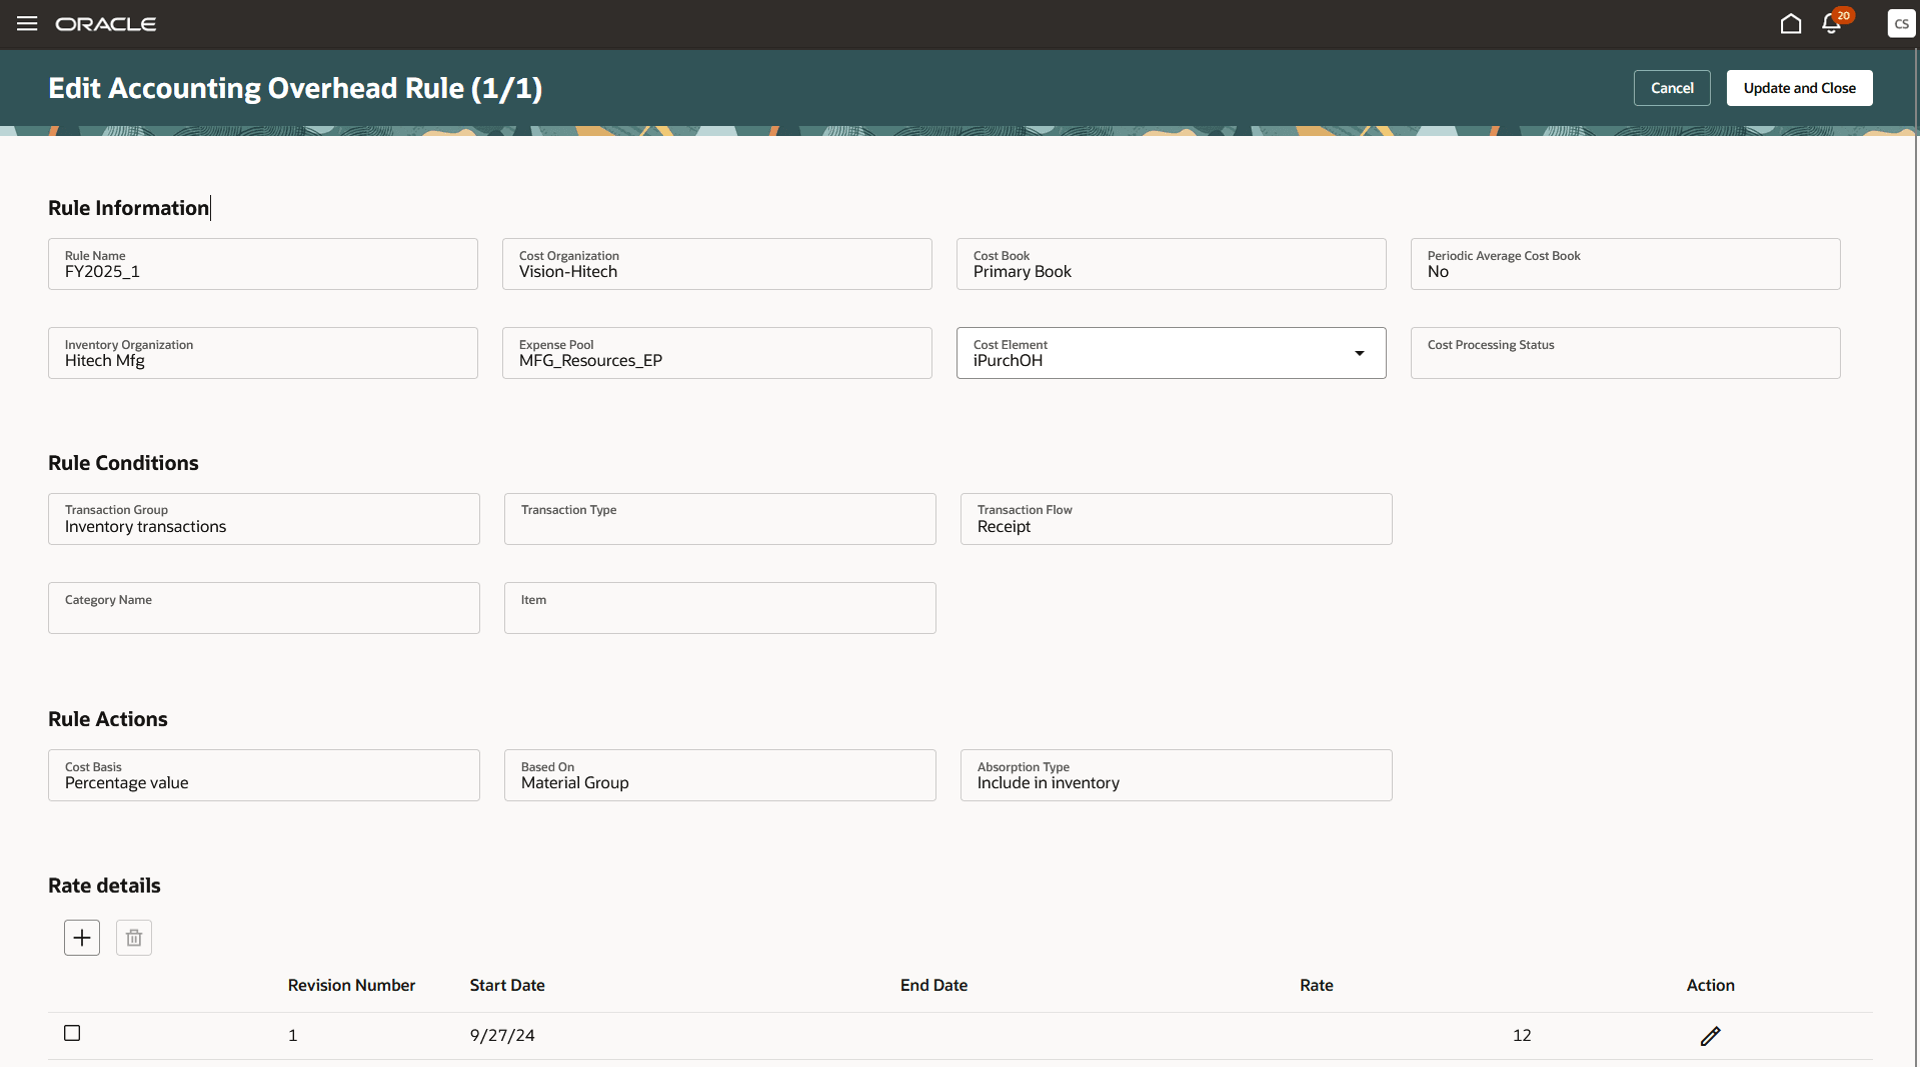Click the Oracle logo
1920x1080 pixels.
point(106,23)
